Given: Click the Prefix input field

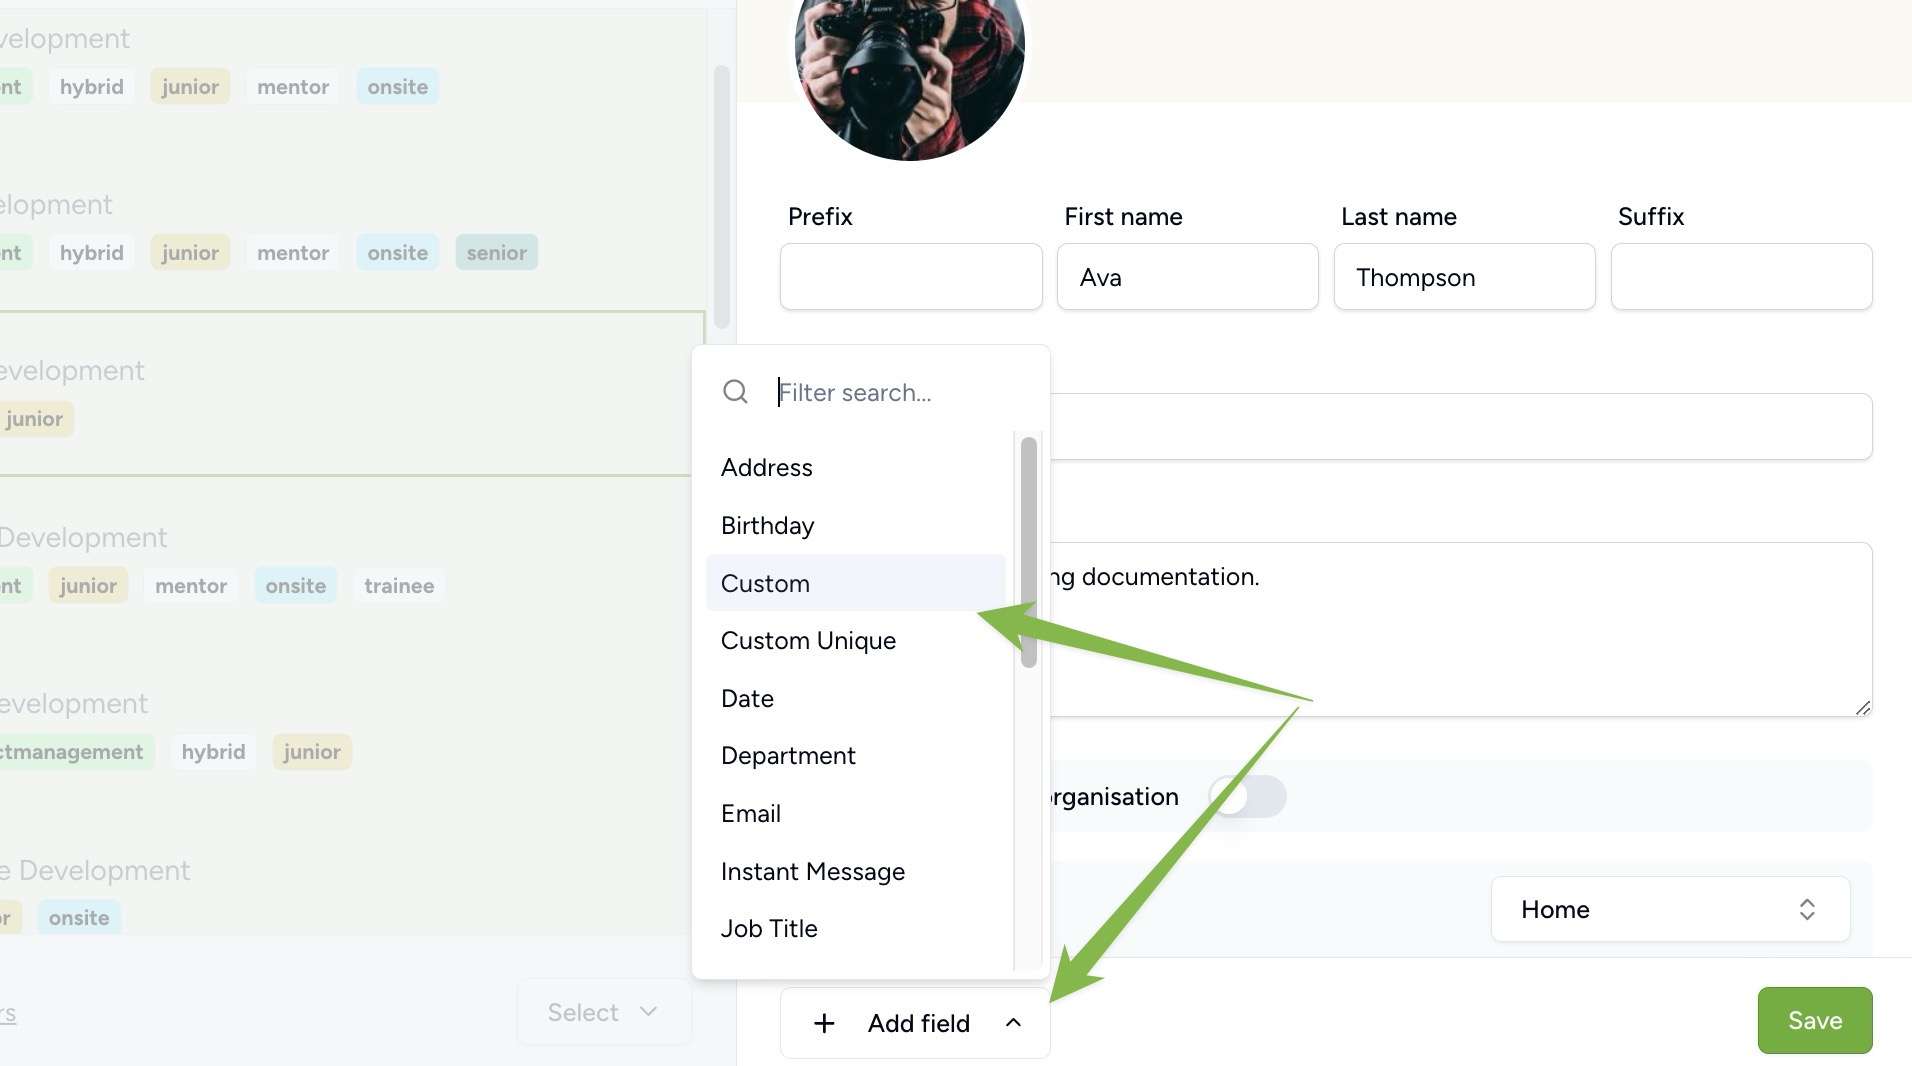Looking at the screenshot, I should (910, 277).
